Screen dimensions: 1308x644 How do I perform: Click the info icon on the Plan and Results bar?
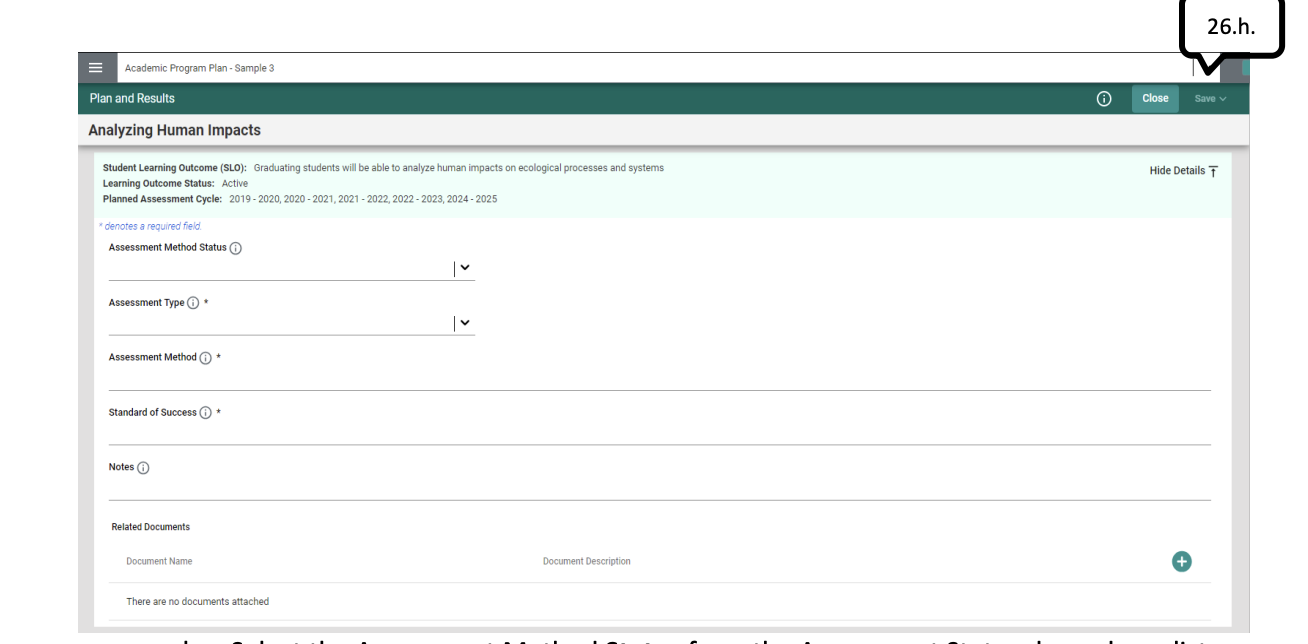tap(1103, 98)
